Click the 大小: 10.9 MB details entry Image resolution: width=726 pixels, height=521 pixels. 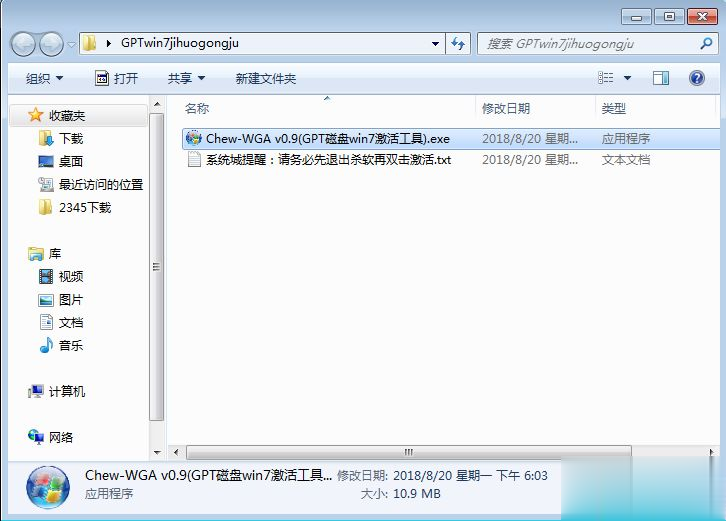[x=401, y=494]
